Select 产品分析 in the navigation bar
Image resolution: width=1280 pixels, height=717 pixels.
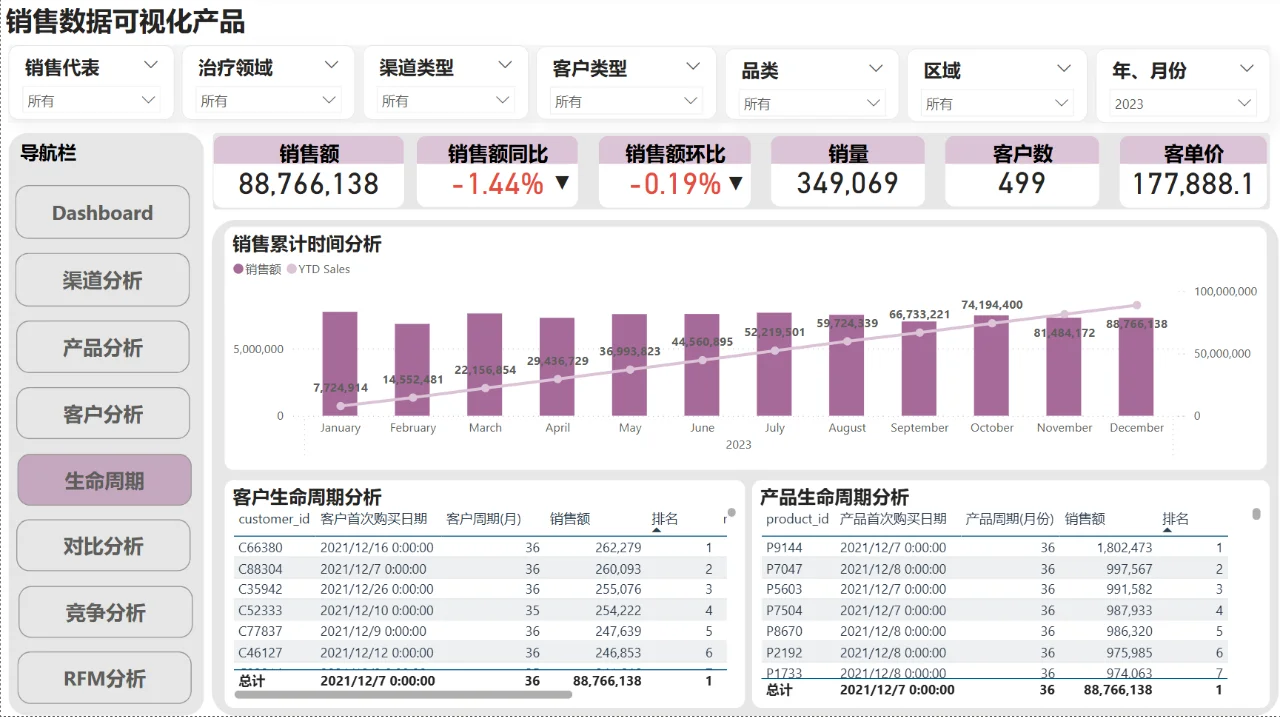(102, 346)
